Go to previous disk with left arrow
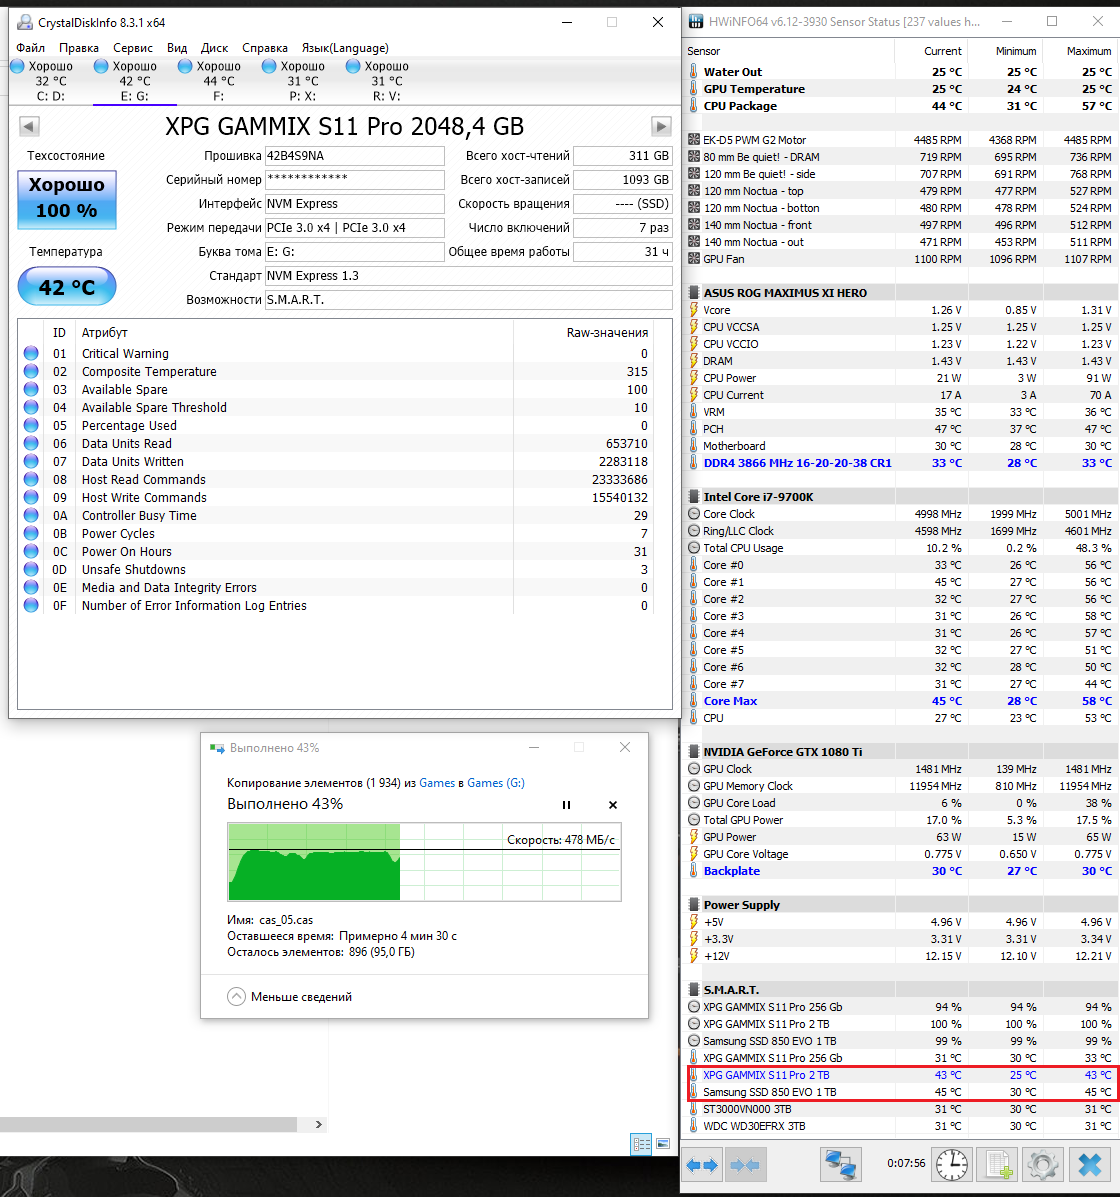 (29, 126)
